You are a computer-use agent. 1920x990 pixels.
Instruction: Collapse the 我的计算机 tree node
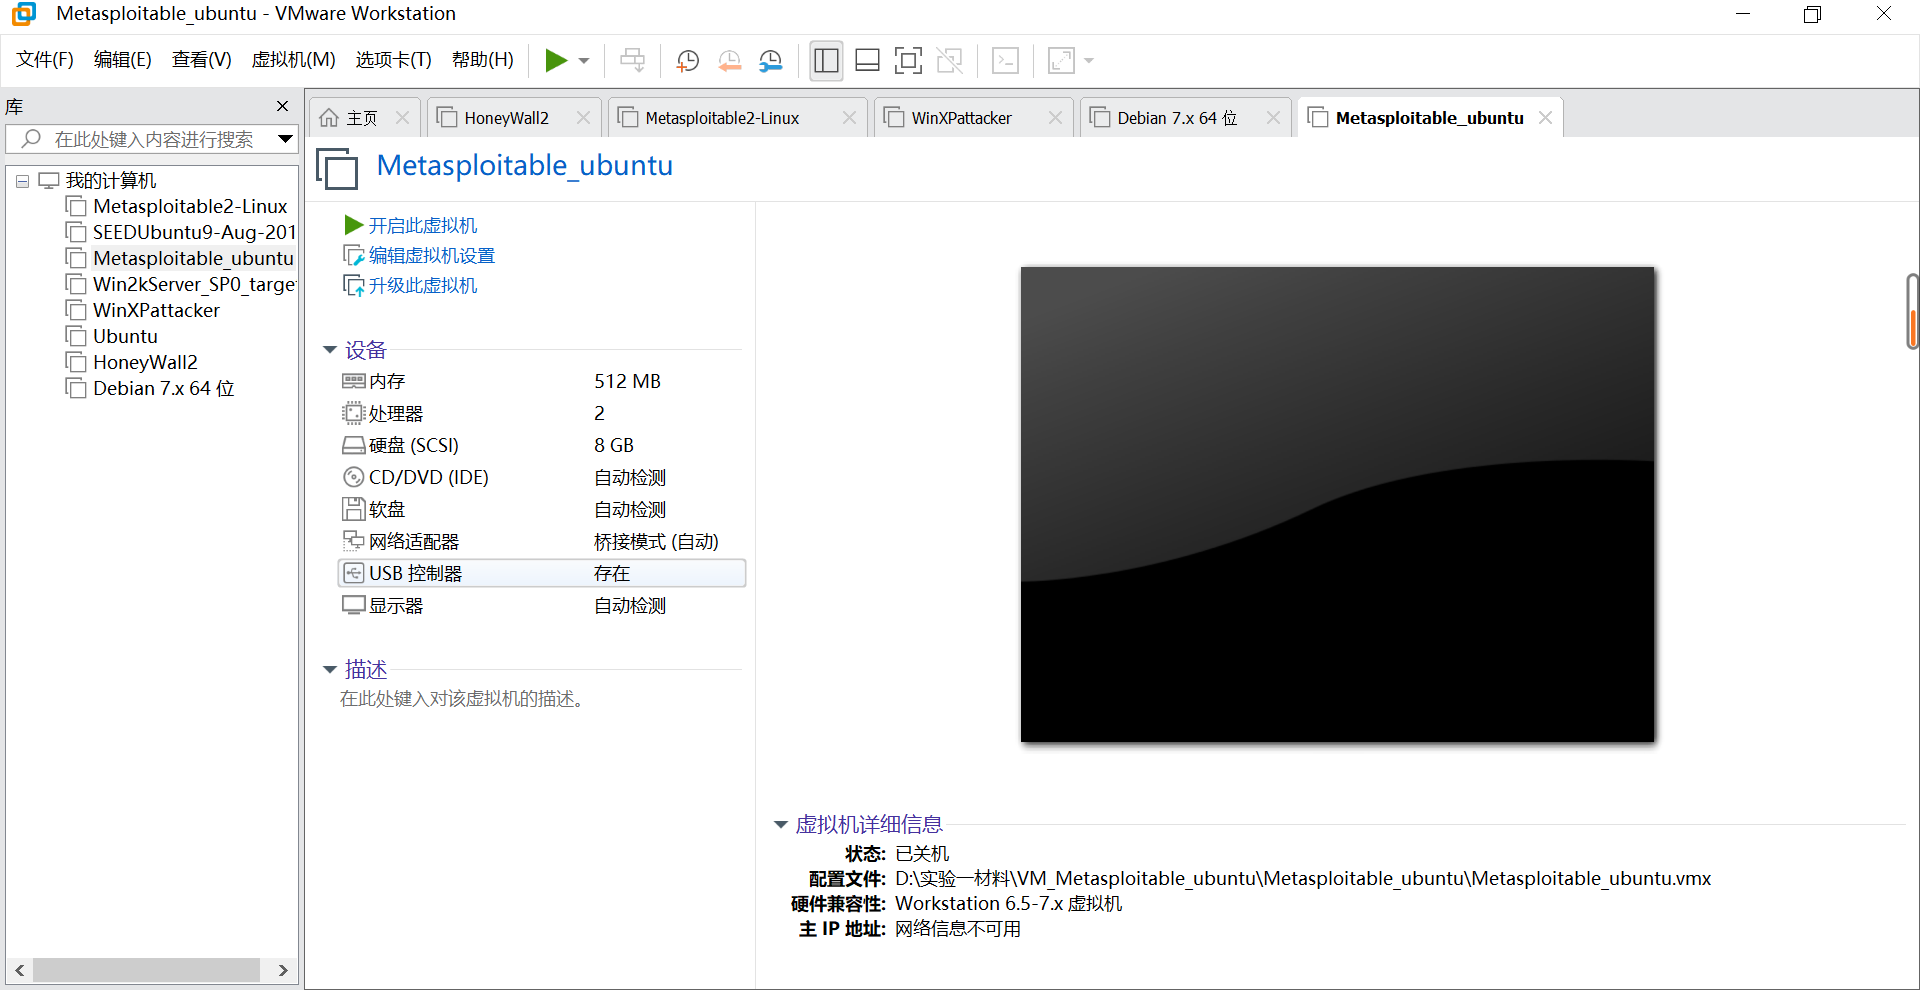pos(22,181)
